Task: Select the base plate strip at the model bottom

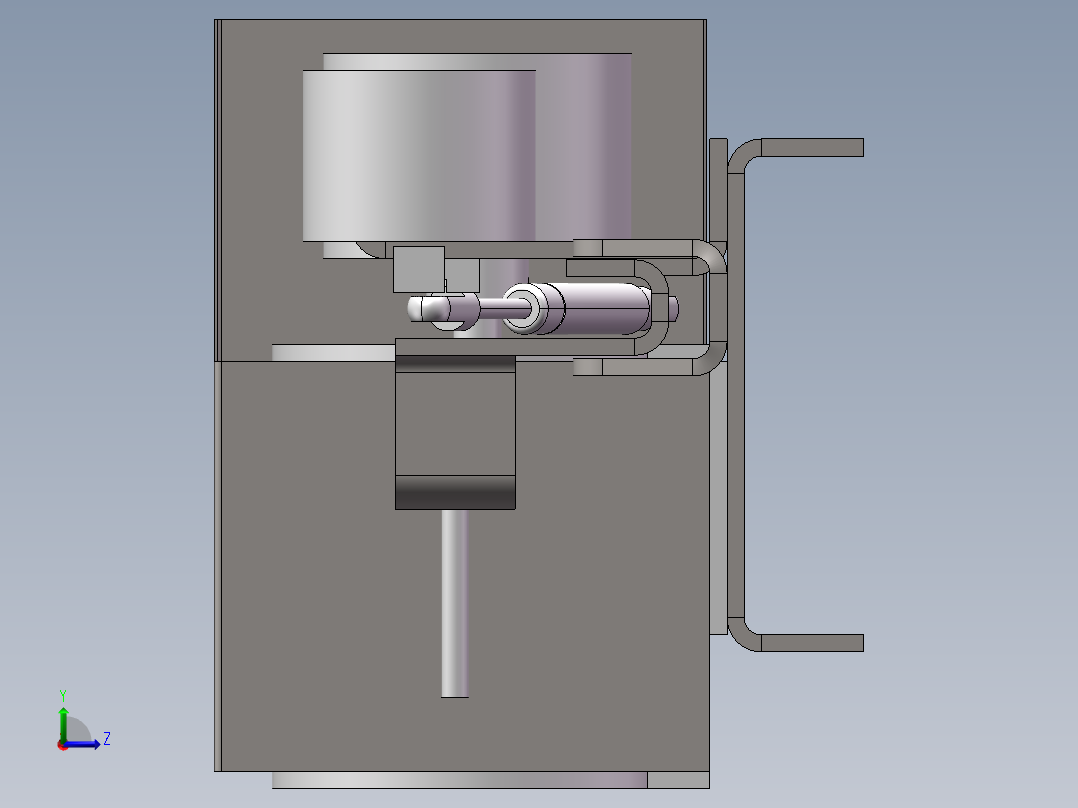Action: tap(490, 780)
